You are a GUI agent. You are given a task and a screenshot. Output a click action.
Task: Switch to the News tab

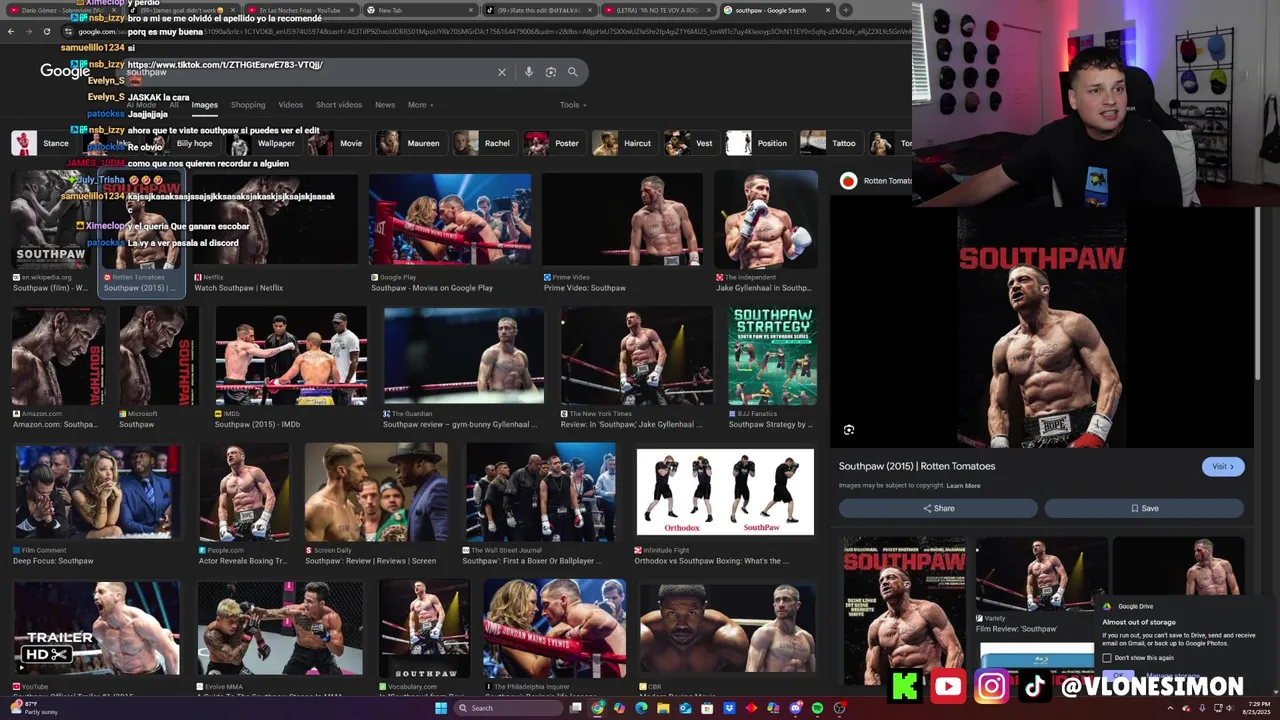[385, 105]
